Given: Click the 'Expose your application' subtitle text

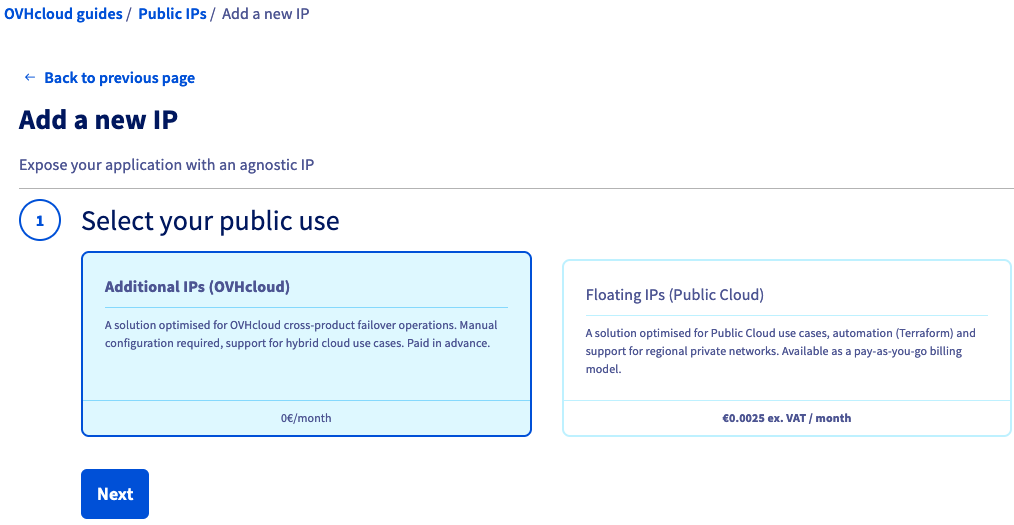Looking at the screenshot, I should point(167,165).
